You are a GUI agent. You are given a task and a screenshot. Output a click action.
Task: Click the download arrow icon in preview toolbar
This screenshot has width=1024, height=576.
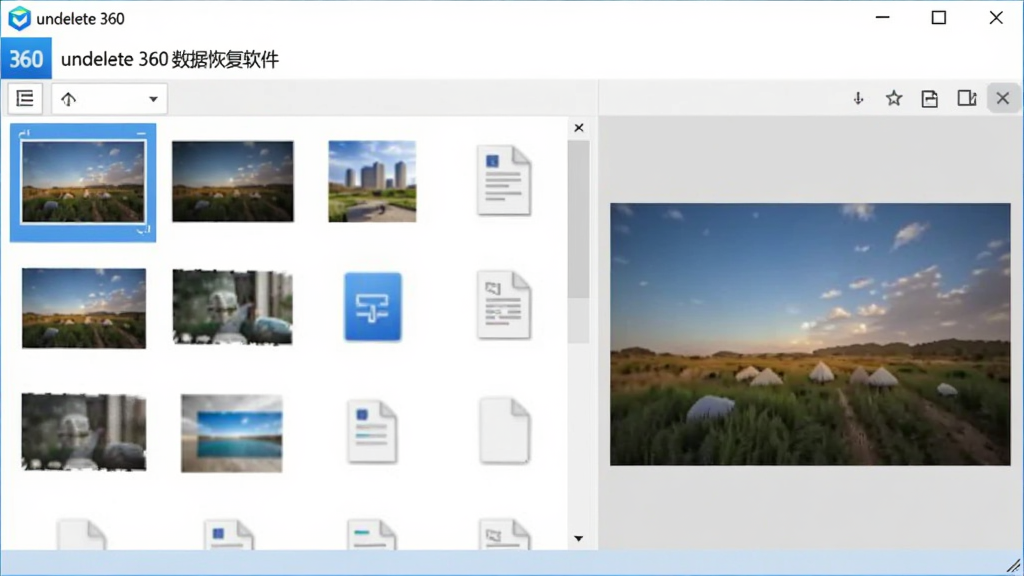[858, 99]
